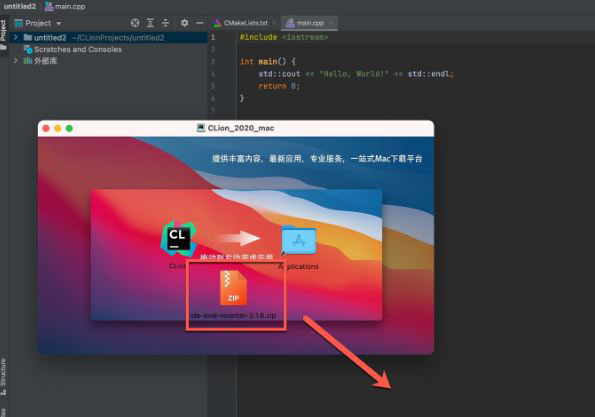Close the CLion_2020_mac window
The width and height of the screenshot is (595, 417).
click(46, 128)
